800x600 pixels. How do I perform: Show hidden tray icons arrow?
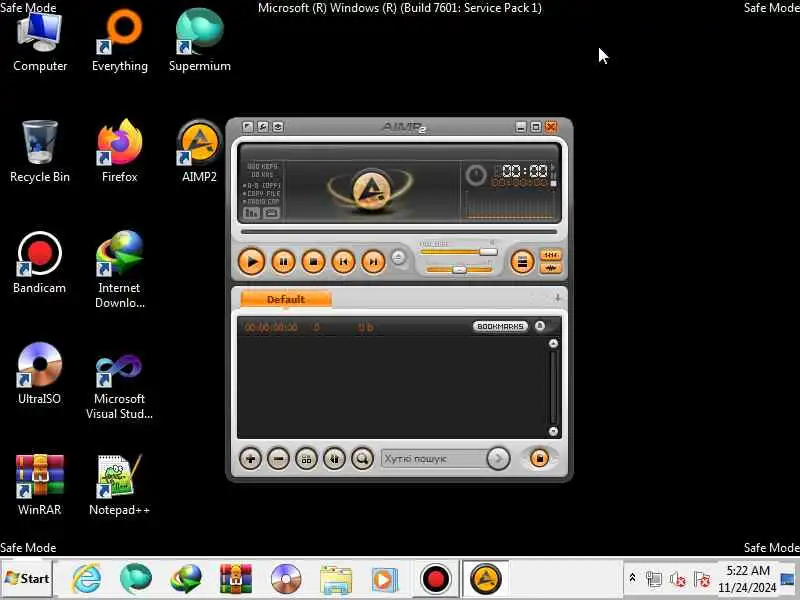(x=632, y=578)
